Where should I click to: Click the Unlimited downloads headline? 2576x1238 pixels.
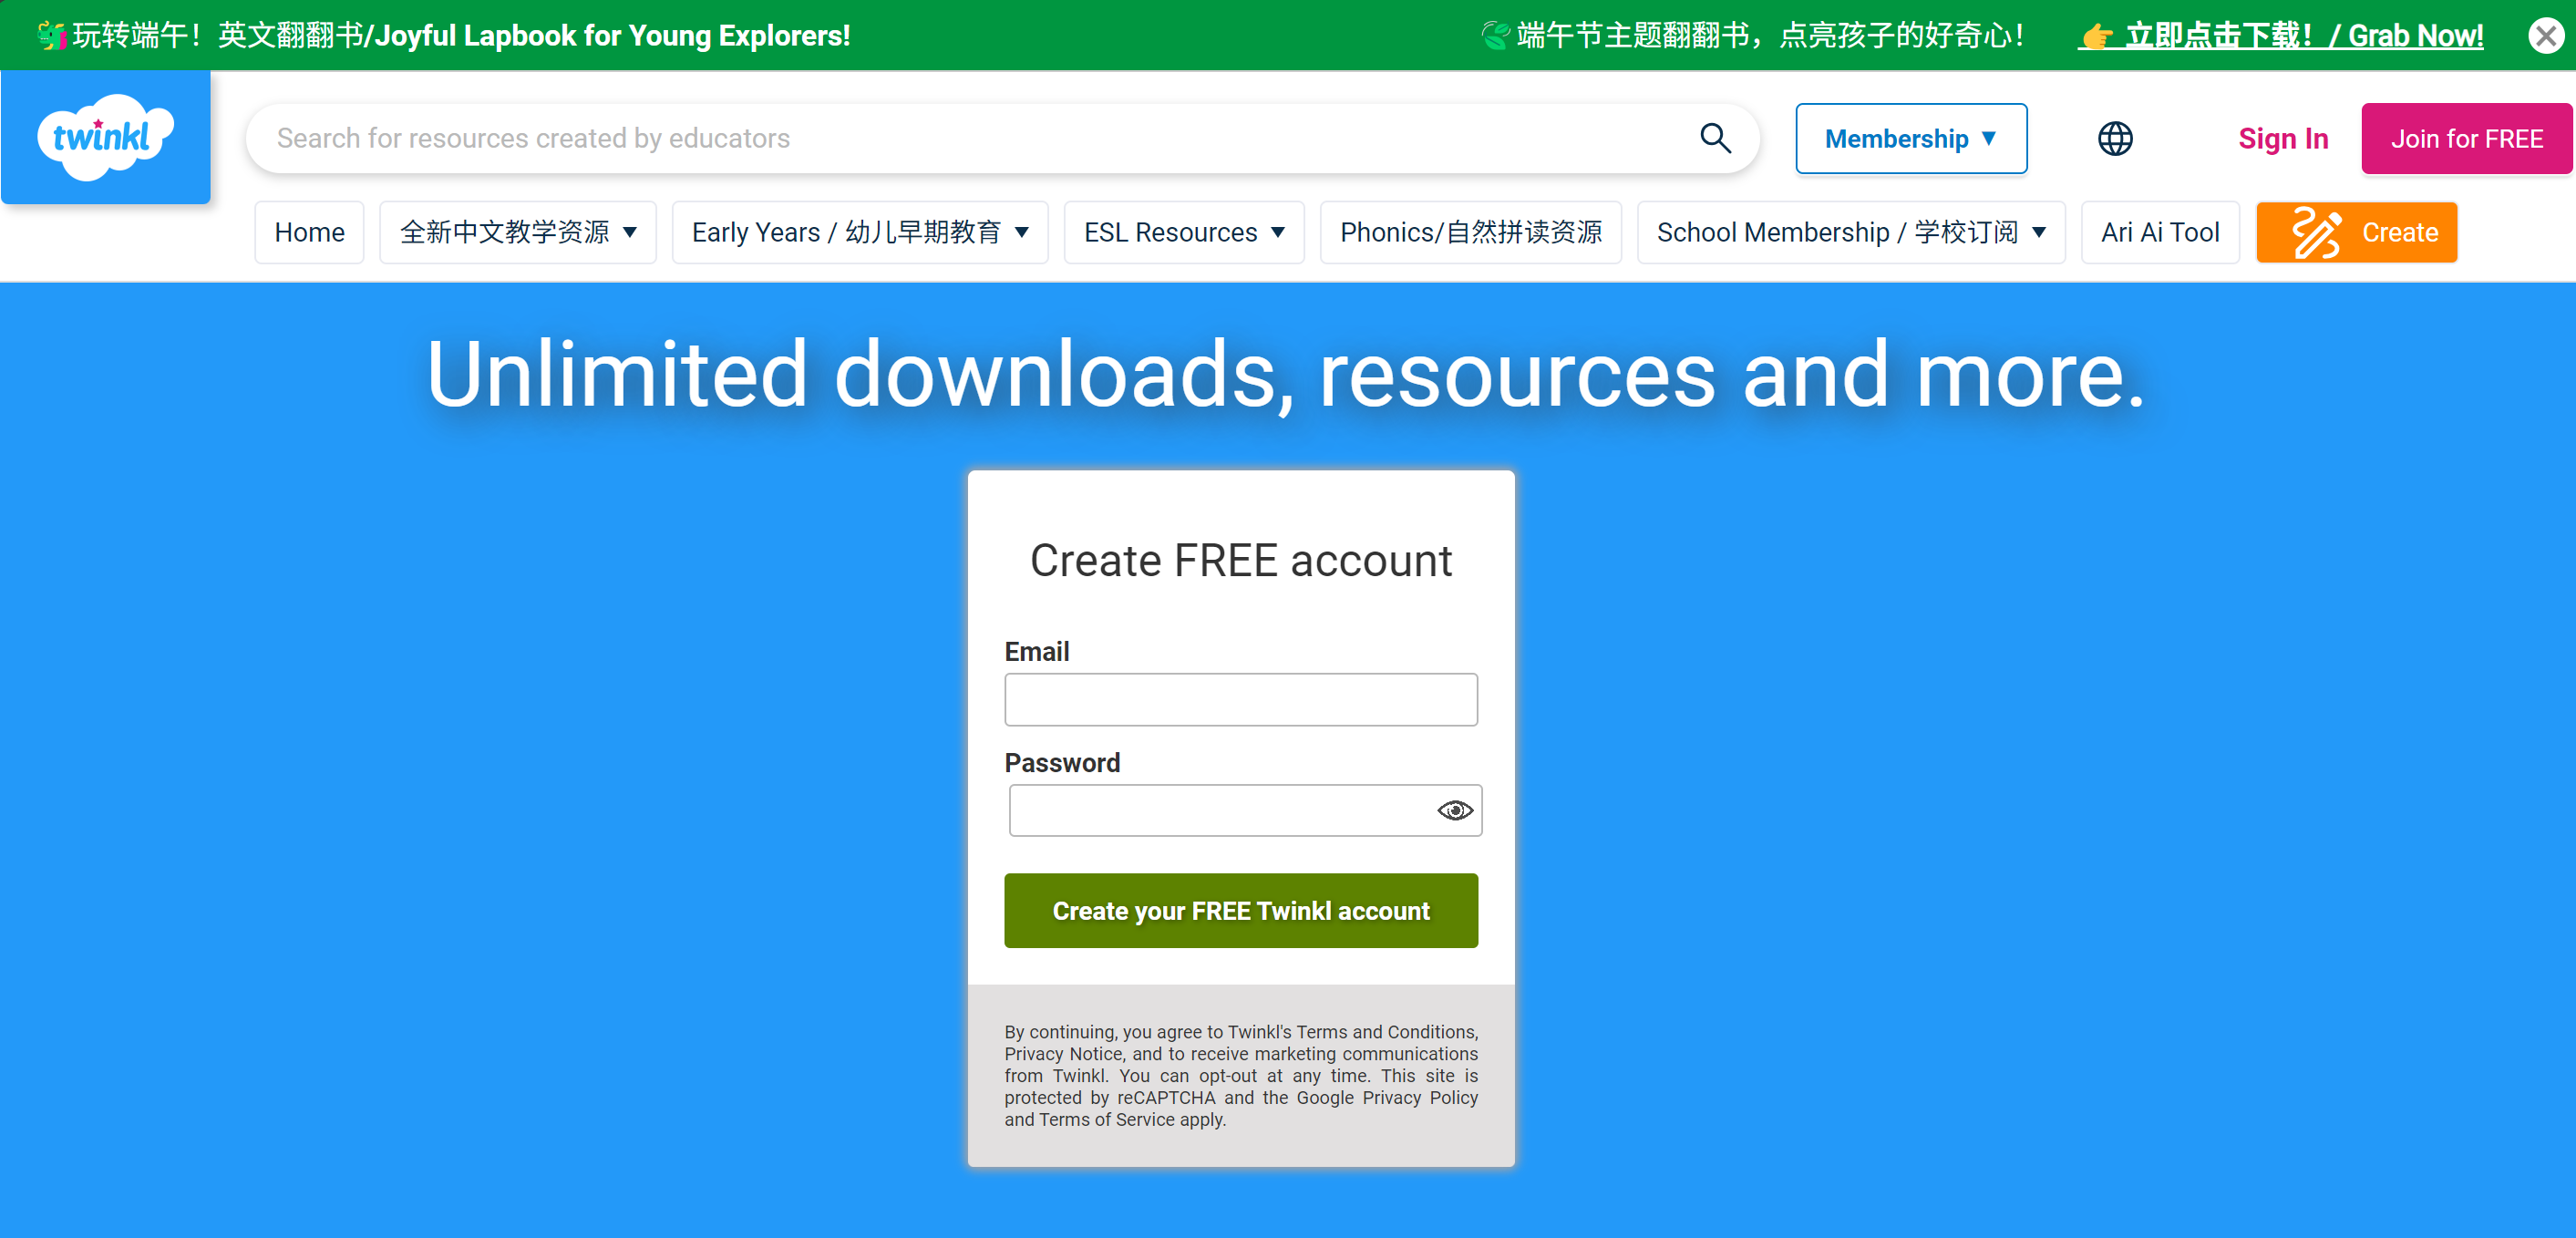pyautogui.click(x=1285, y=373)
